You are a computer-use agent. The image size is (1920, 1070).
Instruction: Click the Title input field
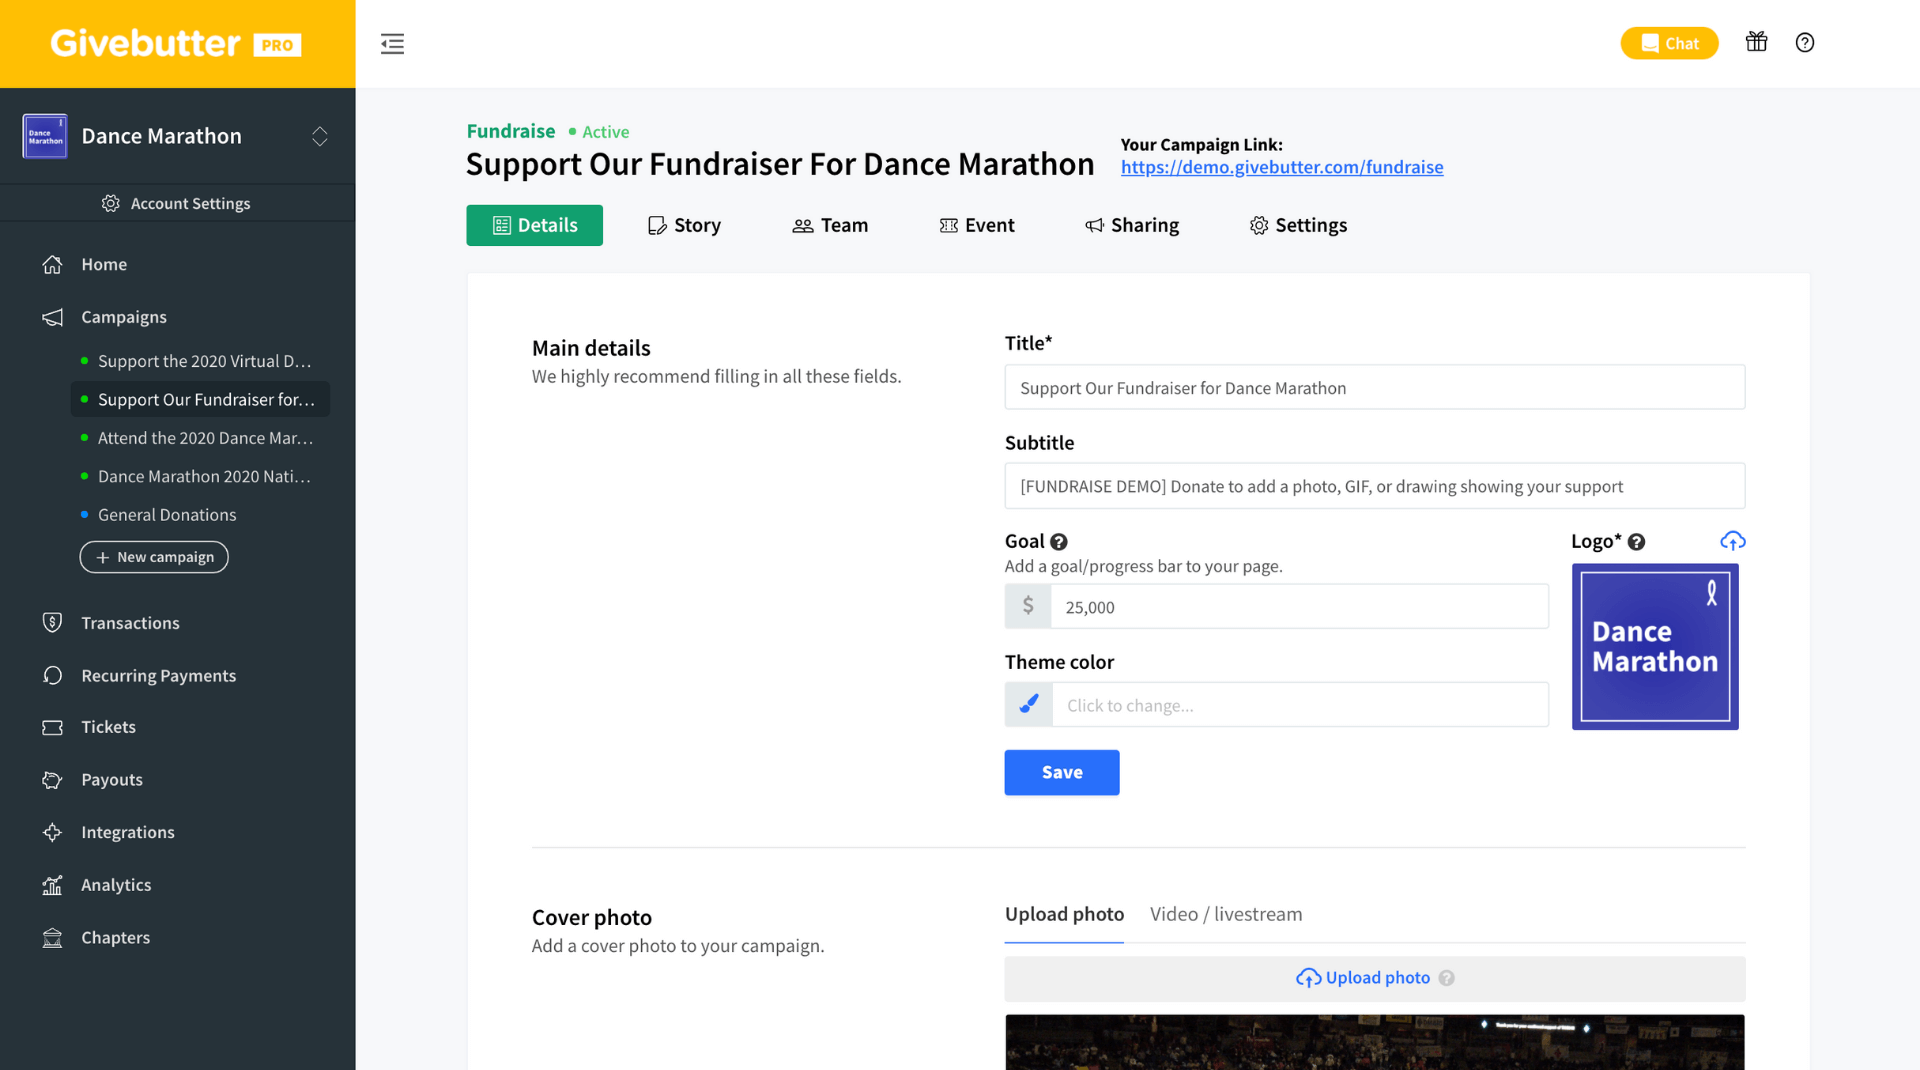point(1374,388)
